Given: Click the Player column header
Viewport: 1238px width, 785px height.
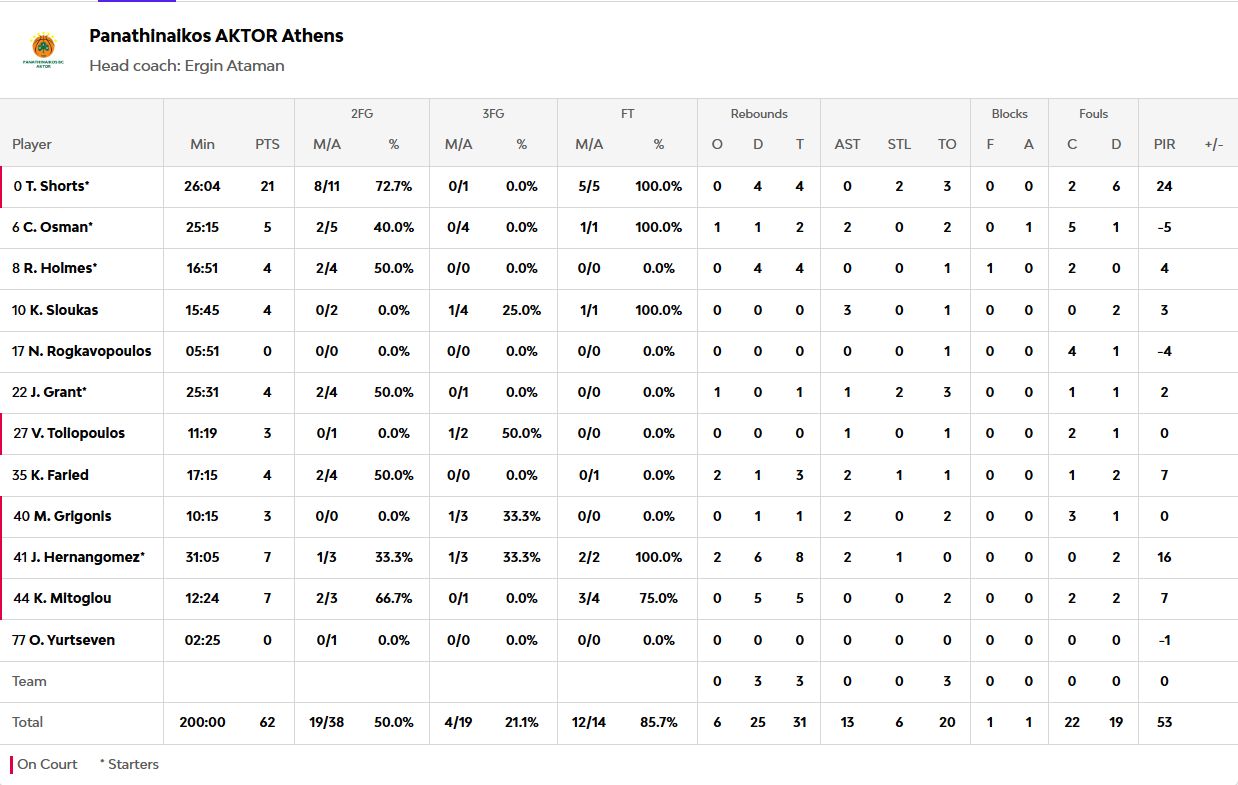Looking at the screenshot, I should [32, 144].
